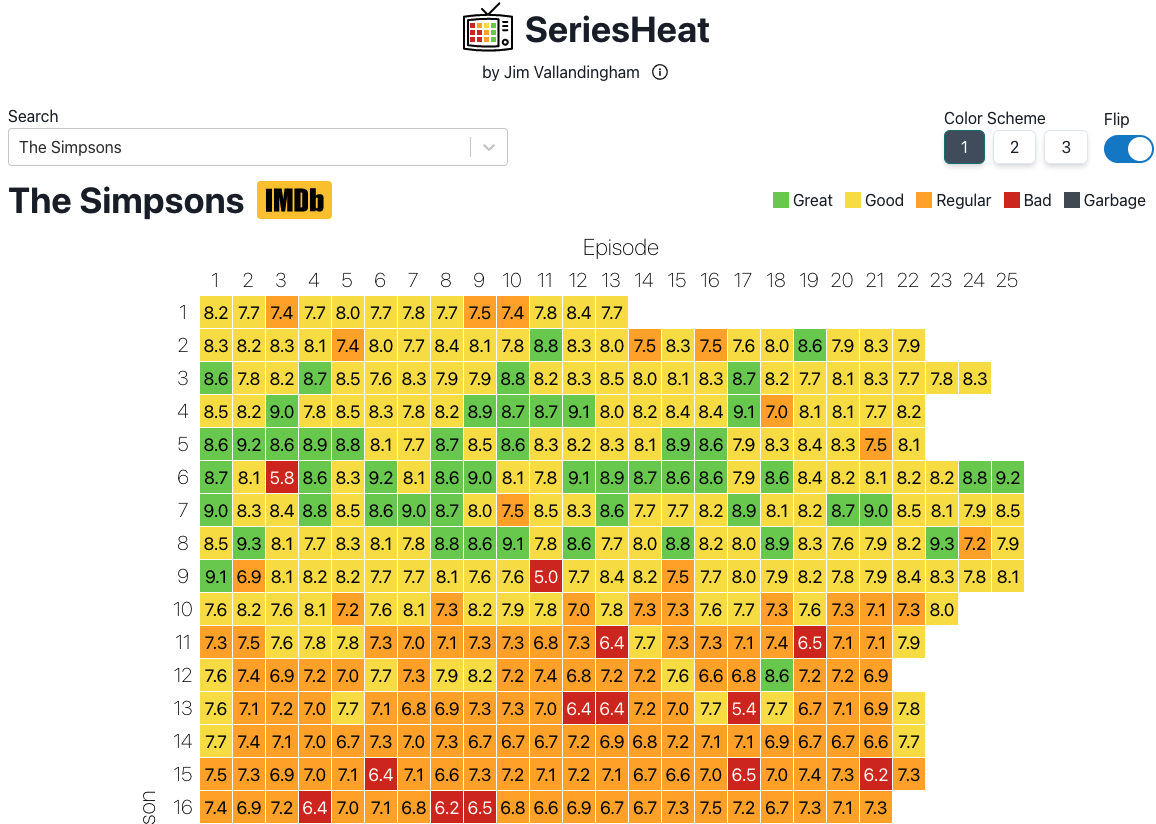This screenshot has width=1156, height=824.
Task: Open the IMDb page for The Simpsons
Action: (294, 200)
